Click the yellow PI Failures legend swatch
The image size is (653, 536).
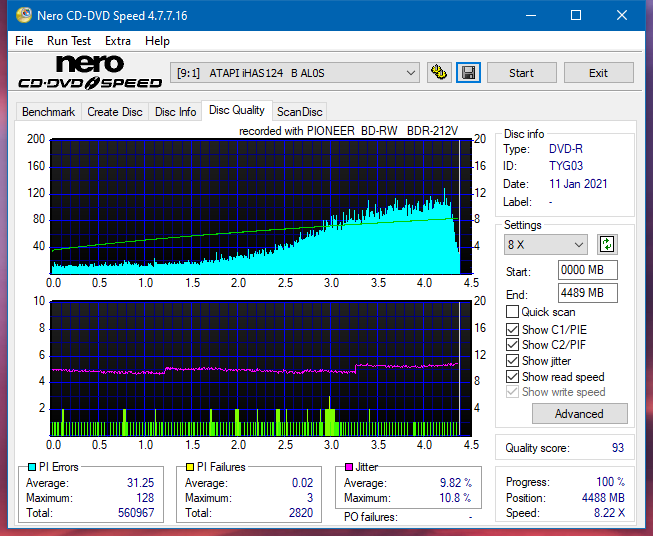tap(190, 467)
